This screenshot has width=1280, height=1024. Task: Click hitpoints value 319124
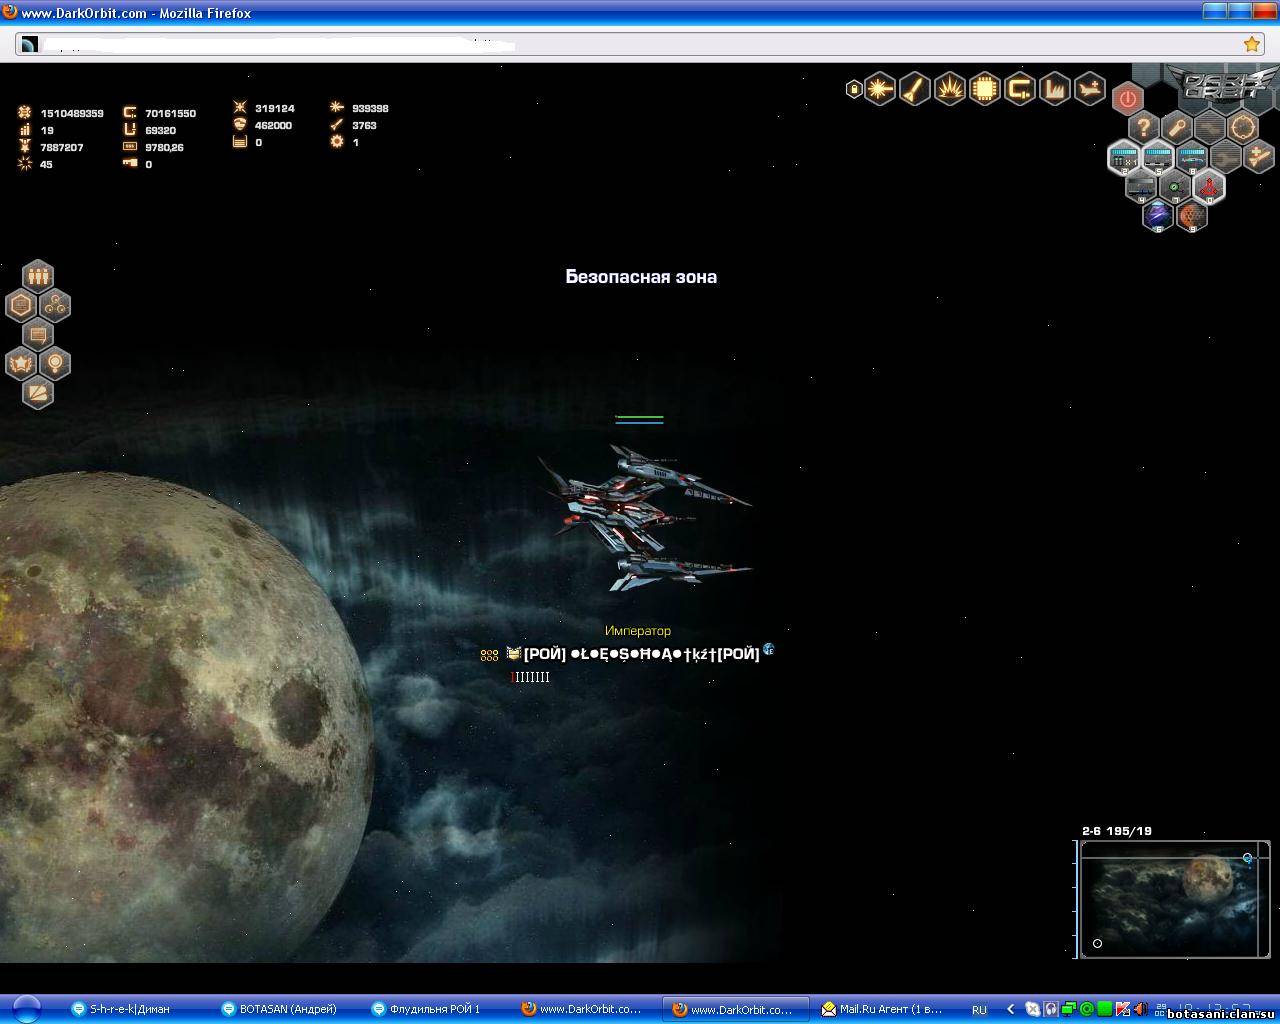275,108
